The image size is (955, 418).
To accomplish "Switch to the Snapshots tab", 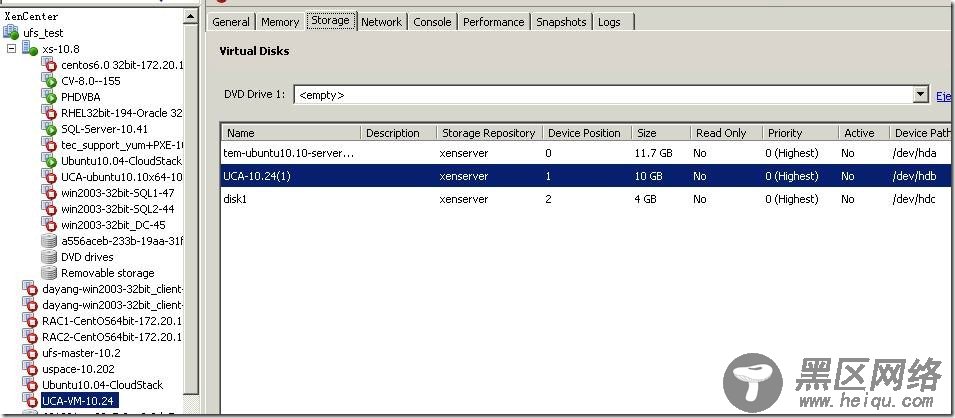I will (561, 22).
